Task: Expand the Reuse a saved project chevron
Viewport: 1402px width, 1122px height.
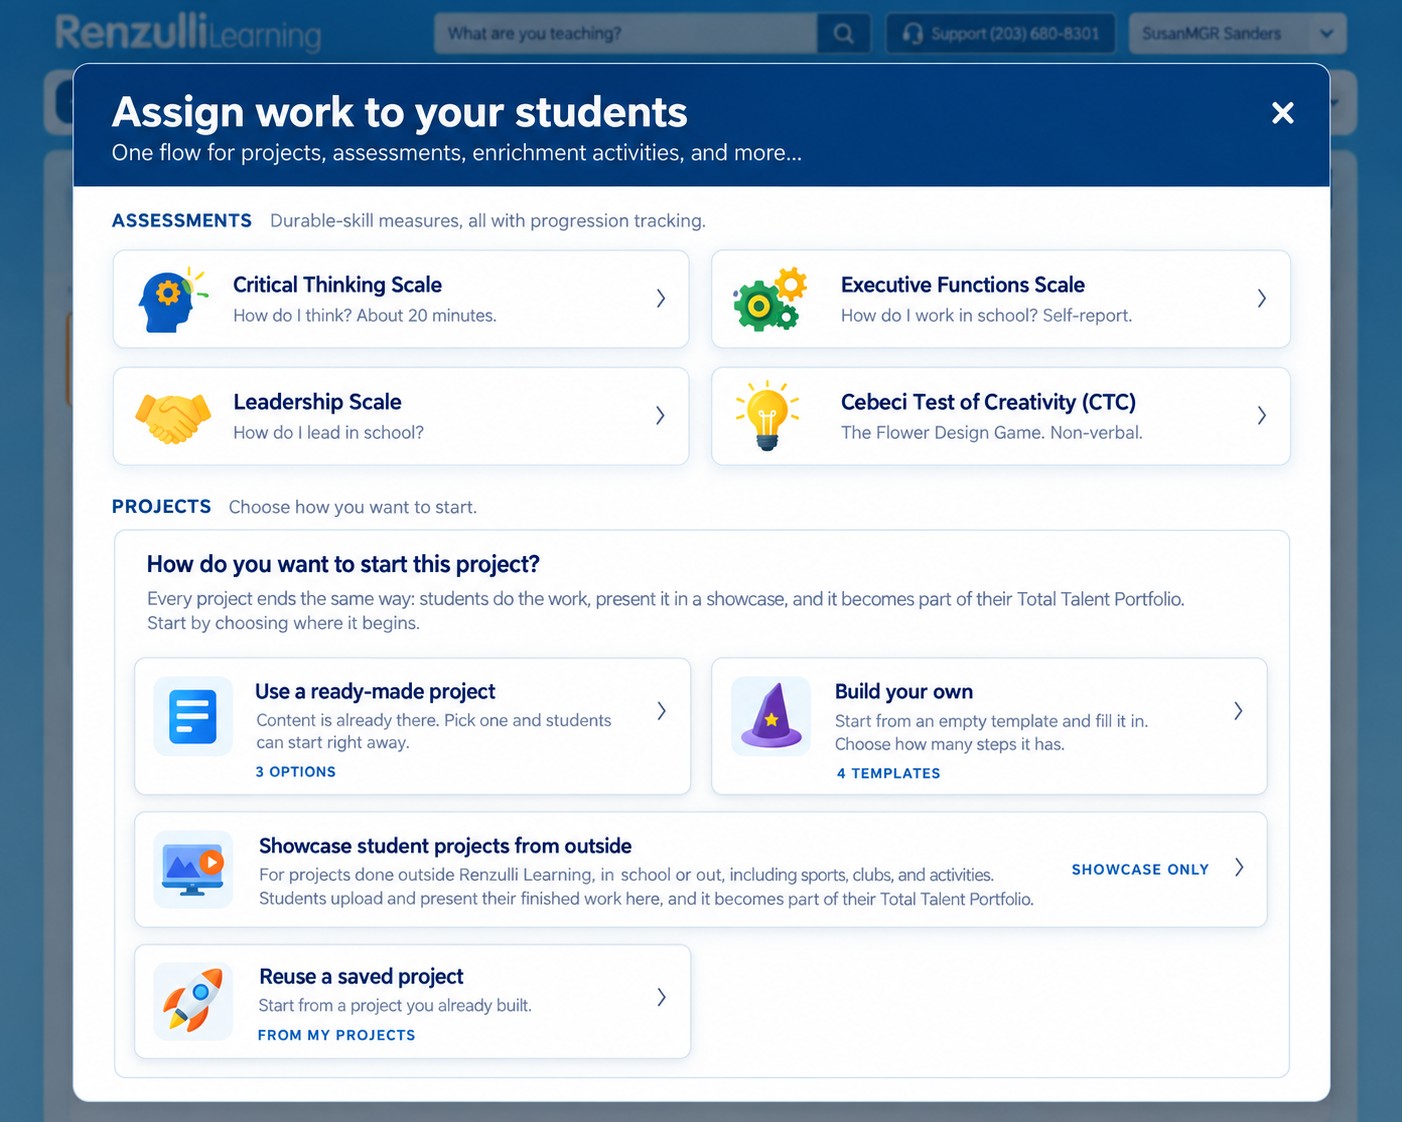Action: point(661,997)
